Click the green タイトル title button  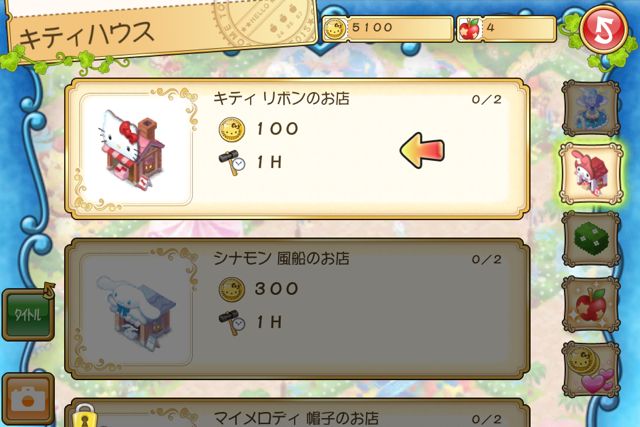click(x=28, y=314)
